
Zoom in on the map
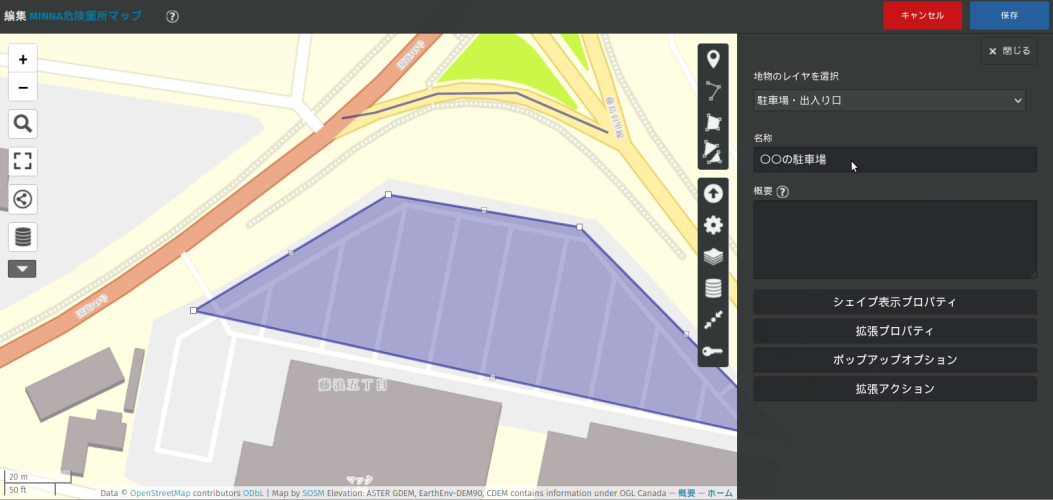(23, 60)
